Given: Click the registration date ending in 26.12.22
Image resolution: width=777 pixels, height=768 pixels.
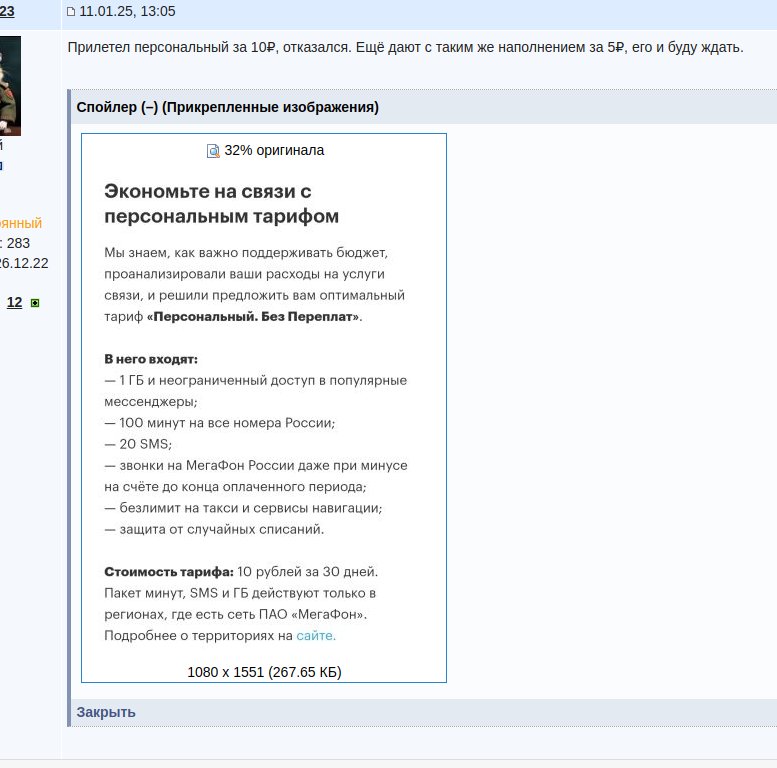Looking at the screenshot, I should (24, 263).
